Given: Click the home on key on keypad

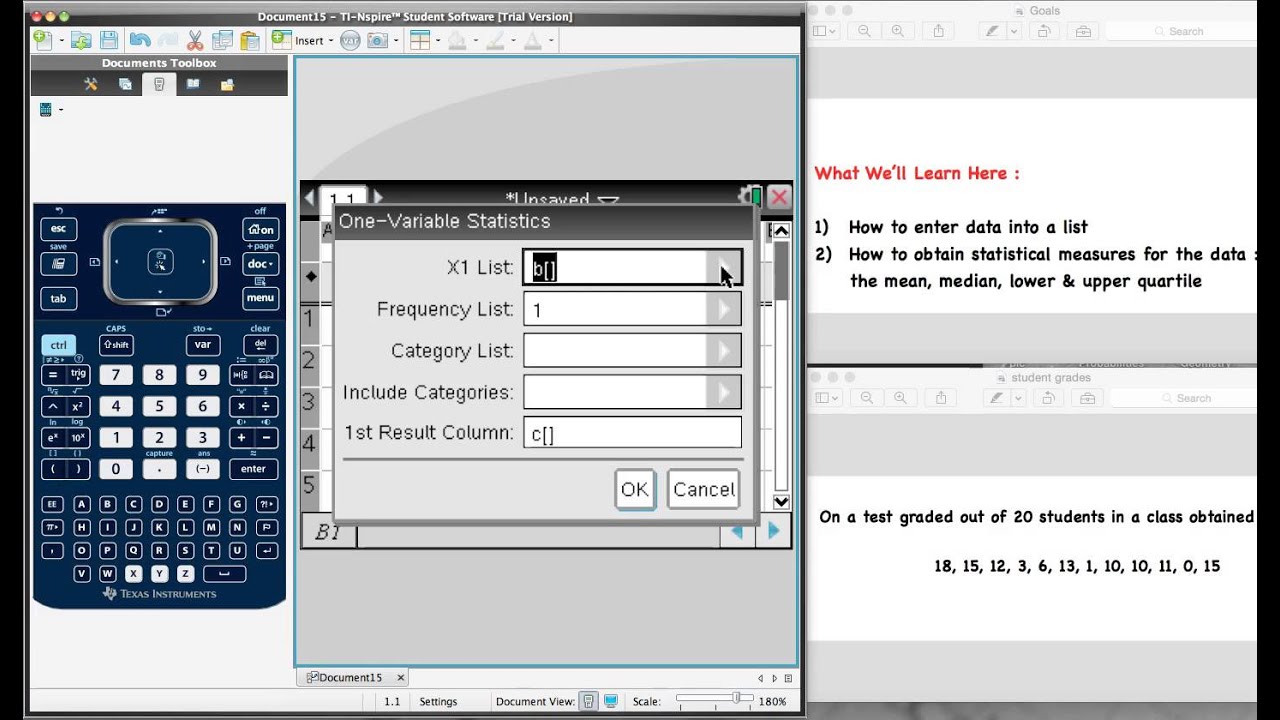Looking at the screenshot, I should (260, 229).
